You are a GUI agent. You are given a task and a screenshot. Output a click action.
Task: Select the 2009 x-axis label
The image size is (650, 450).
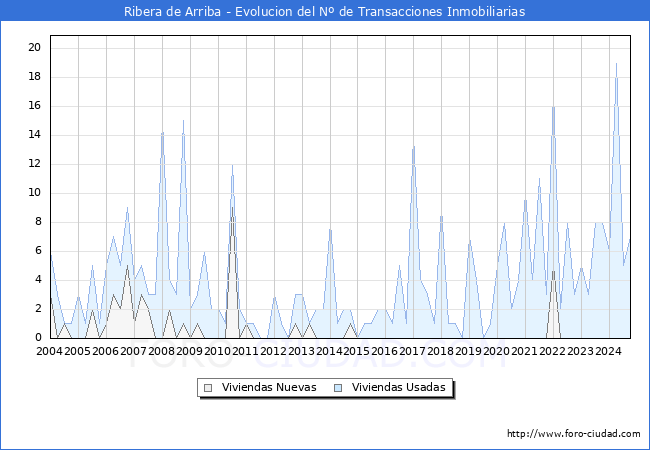click(x=189, y=351)
